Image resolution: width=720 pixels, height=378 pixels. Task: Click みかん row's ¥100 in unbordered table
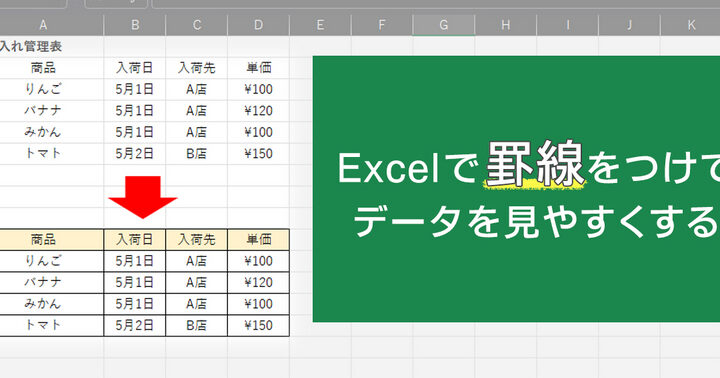click(259, 132)
